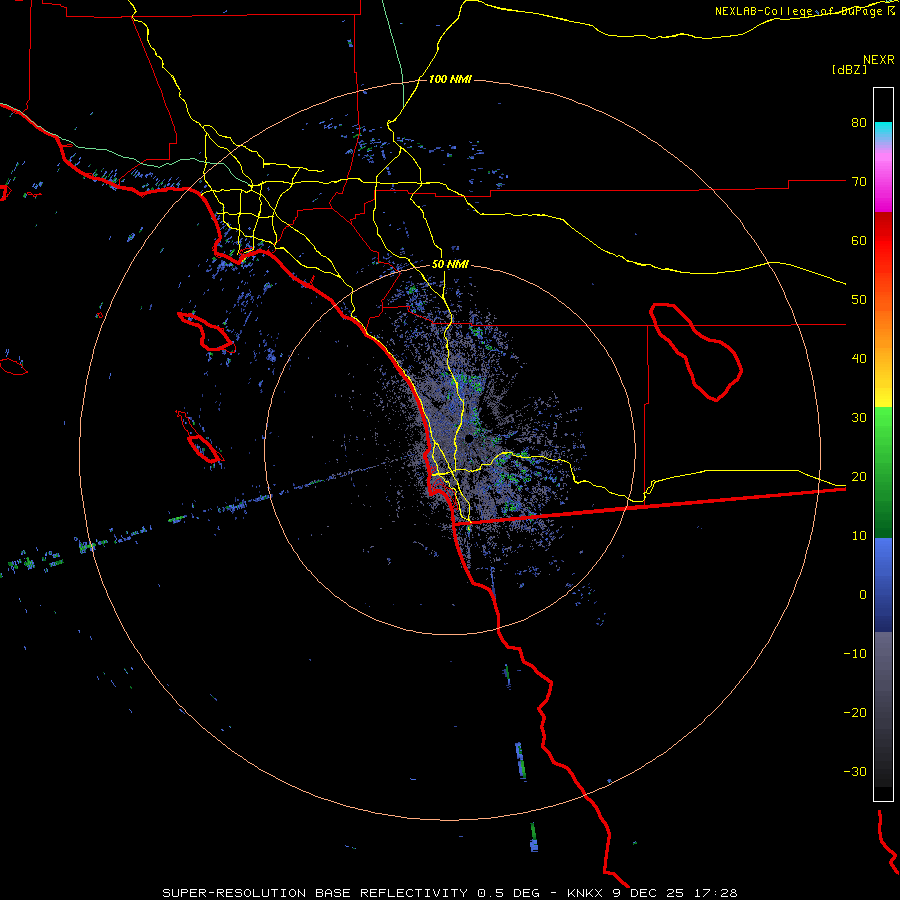Click the 70 value on the dBZ scale
The width and height of the screenshot is (900, 900).
[859, 182]
